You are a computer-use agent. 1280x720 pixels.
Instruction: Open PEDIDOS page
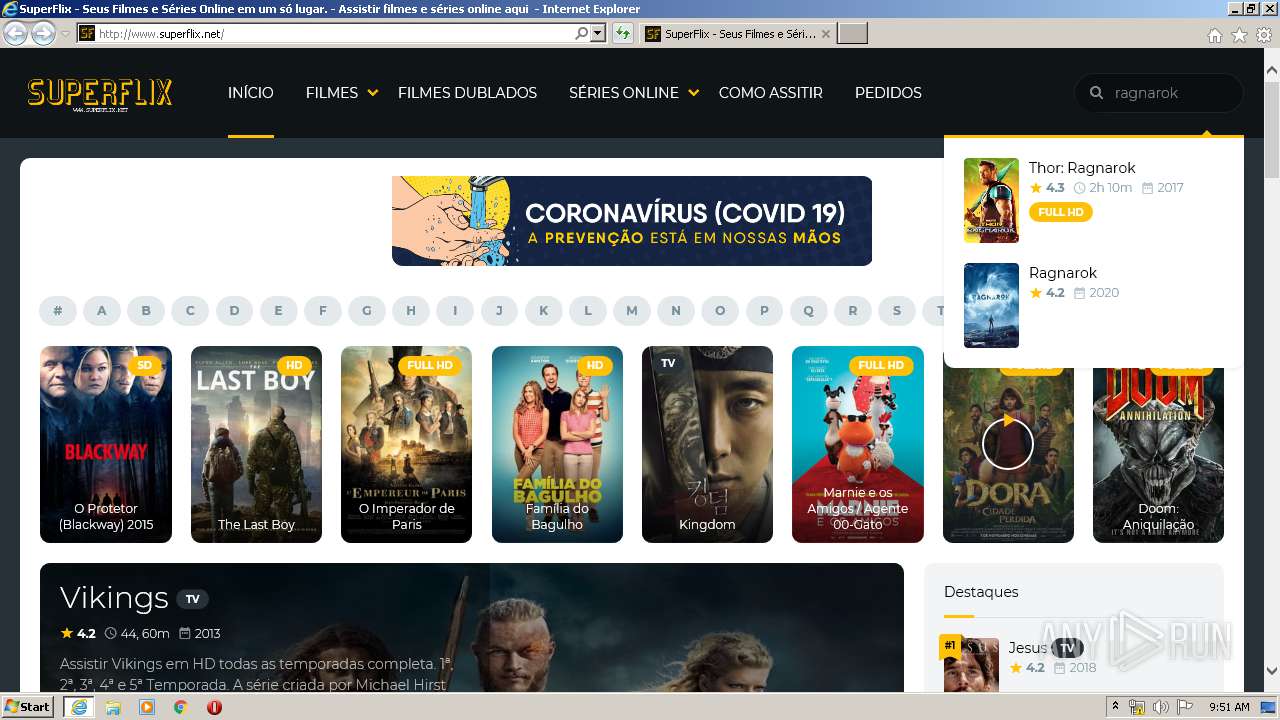click(x=888, y=93)
